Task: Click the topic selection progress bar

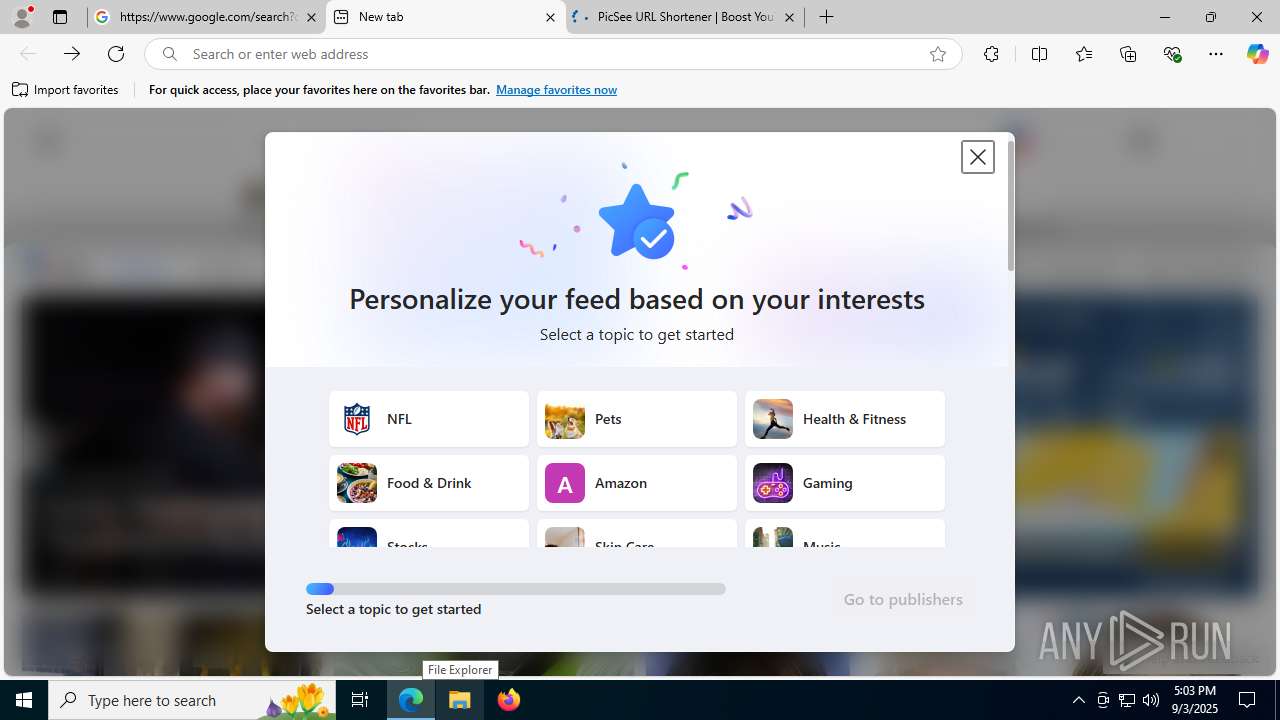Action: point(516,589)
